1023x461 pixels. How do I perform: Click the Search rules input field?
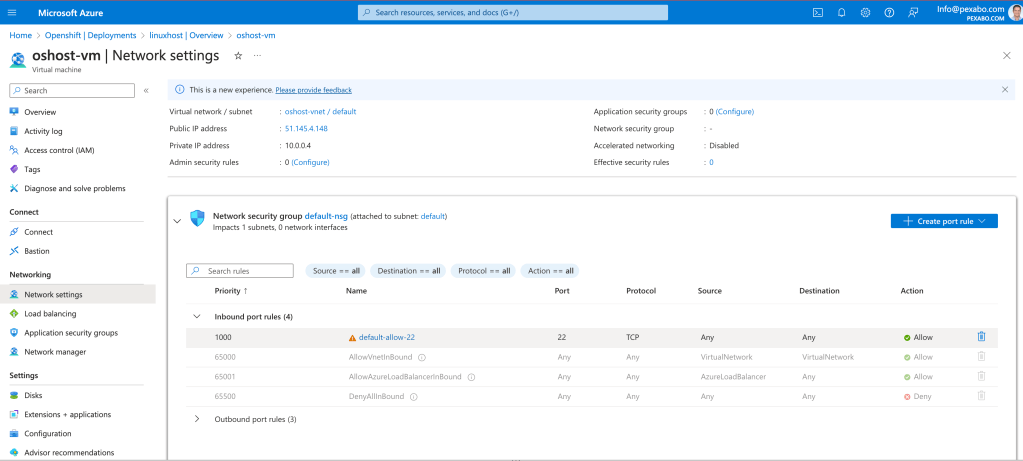coord(240,271)
